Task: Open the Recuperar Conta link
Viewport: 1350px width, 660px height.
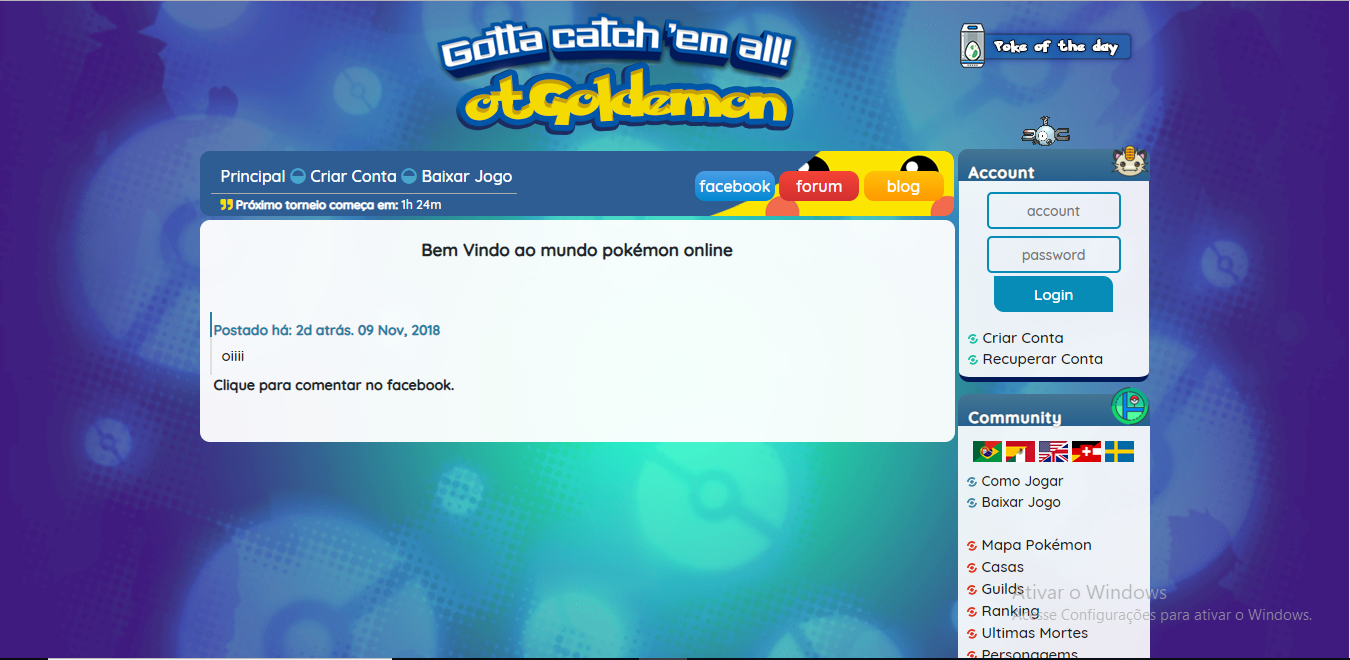Action: [x=1042, y=359]
